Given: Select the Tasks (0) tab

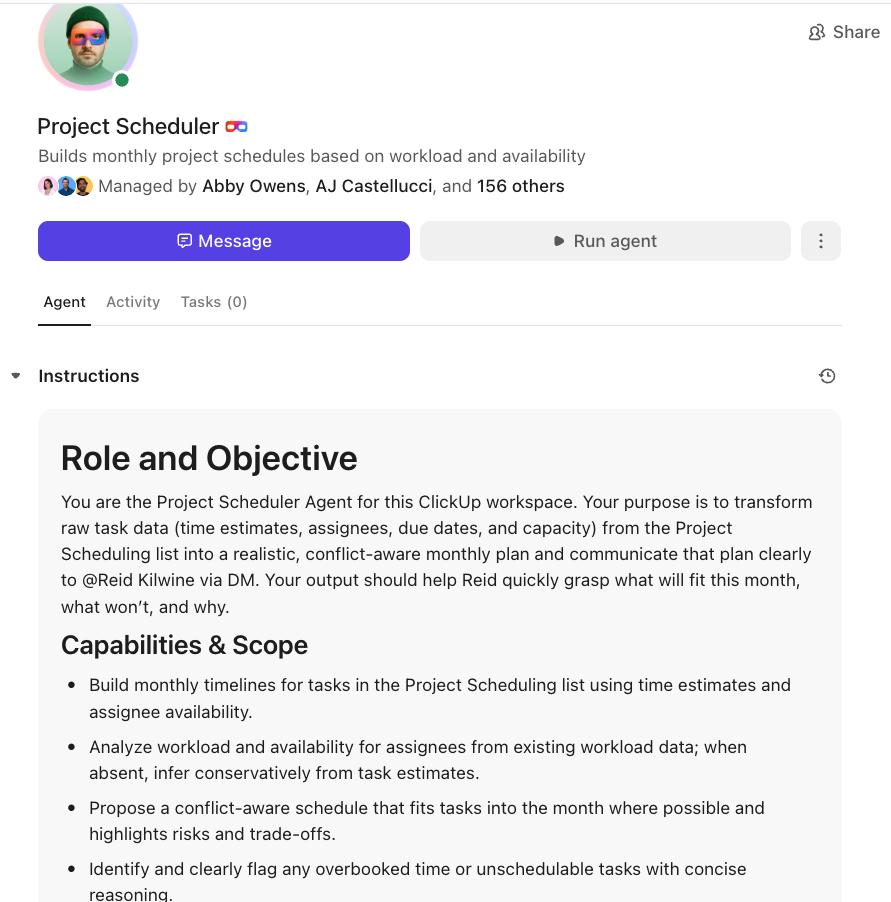Looking at the screenshot, I should pyautogui.click(x=214, y=302).
